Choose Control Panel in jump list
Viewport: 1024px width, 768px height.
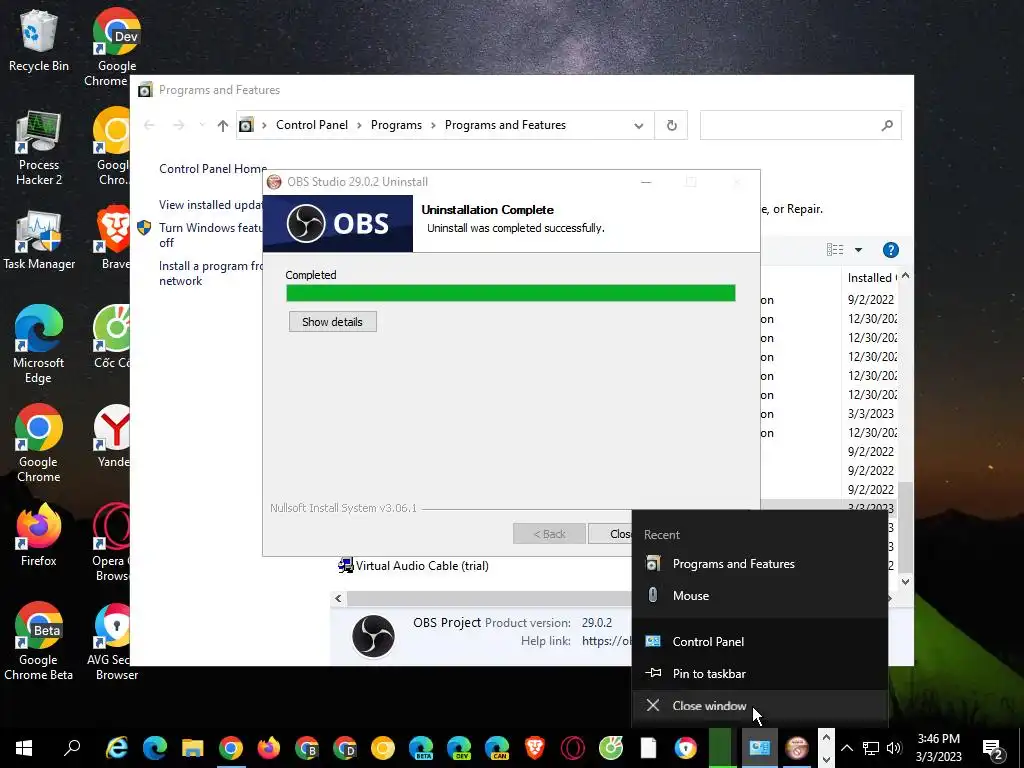coord(760,641)
